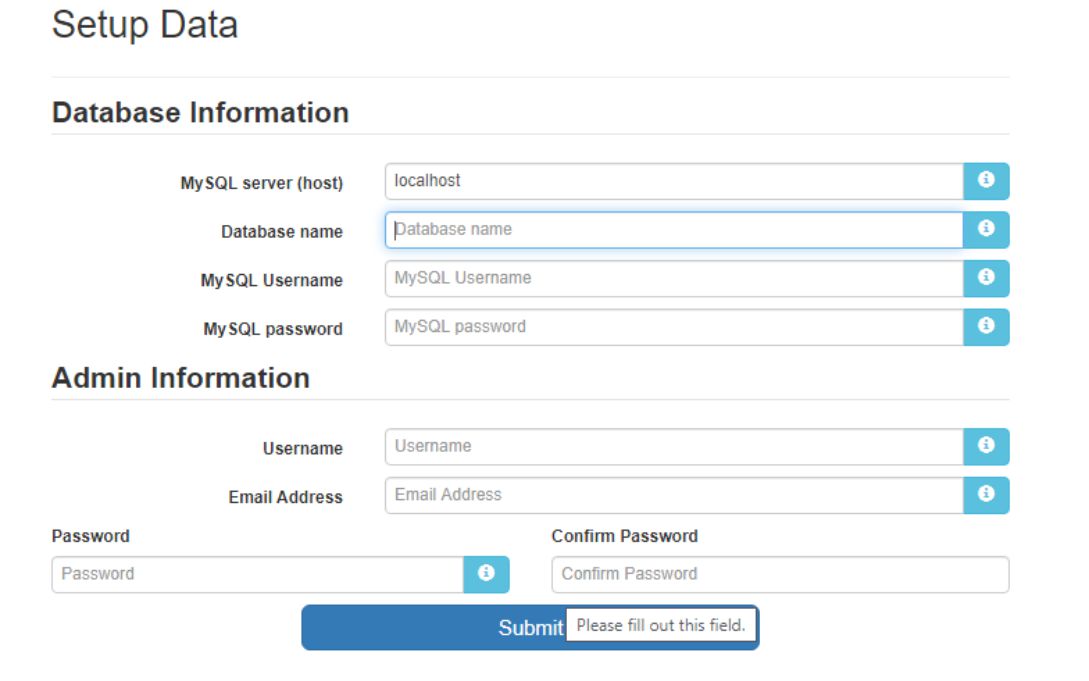This screenshot has width=1089, height=681.
Task: Click the 'Please fill out this field.' tooltip
Action: coord(660,625)
